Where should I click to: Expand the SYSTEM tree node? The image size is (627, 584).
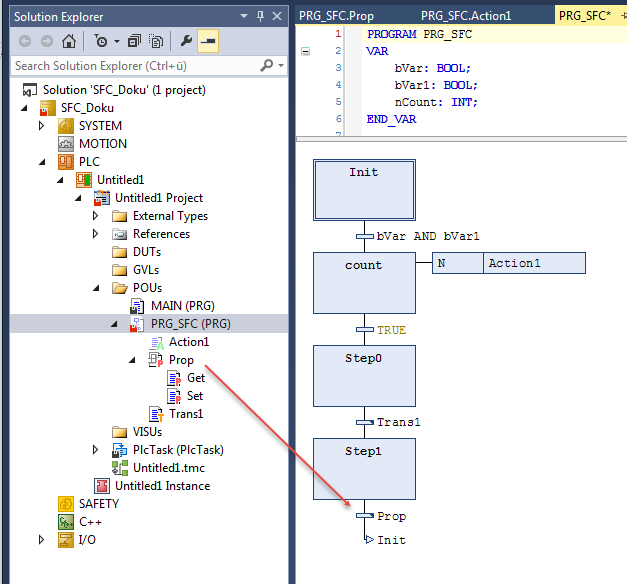pos(42,126)
